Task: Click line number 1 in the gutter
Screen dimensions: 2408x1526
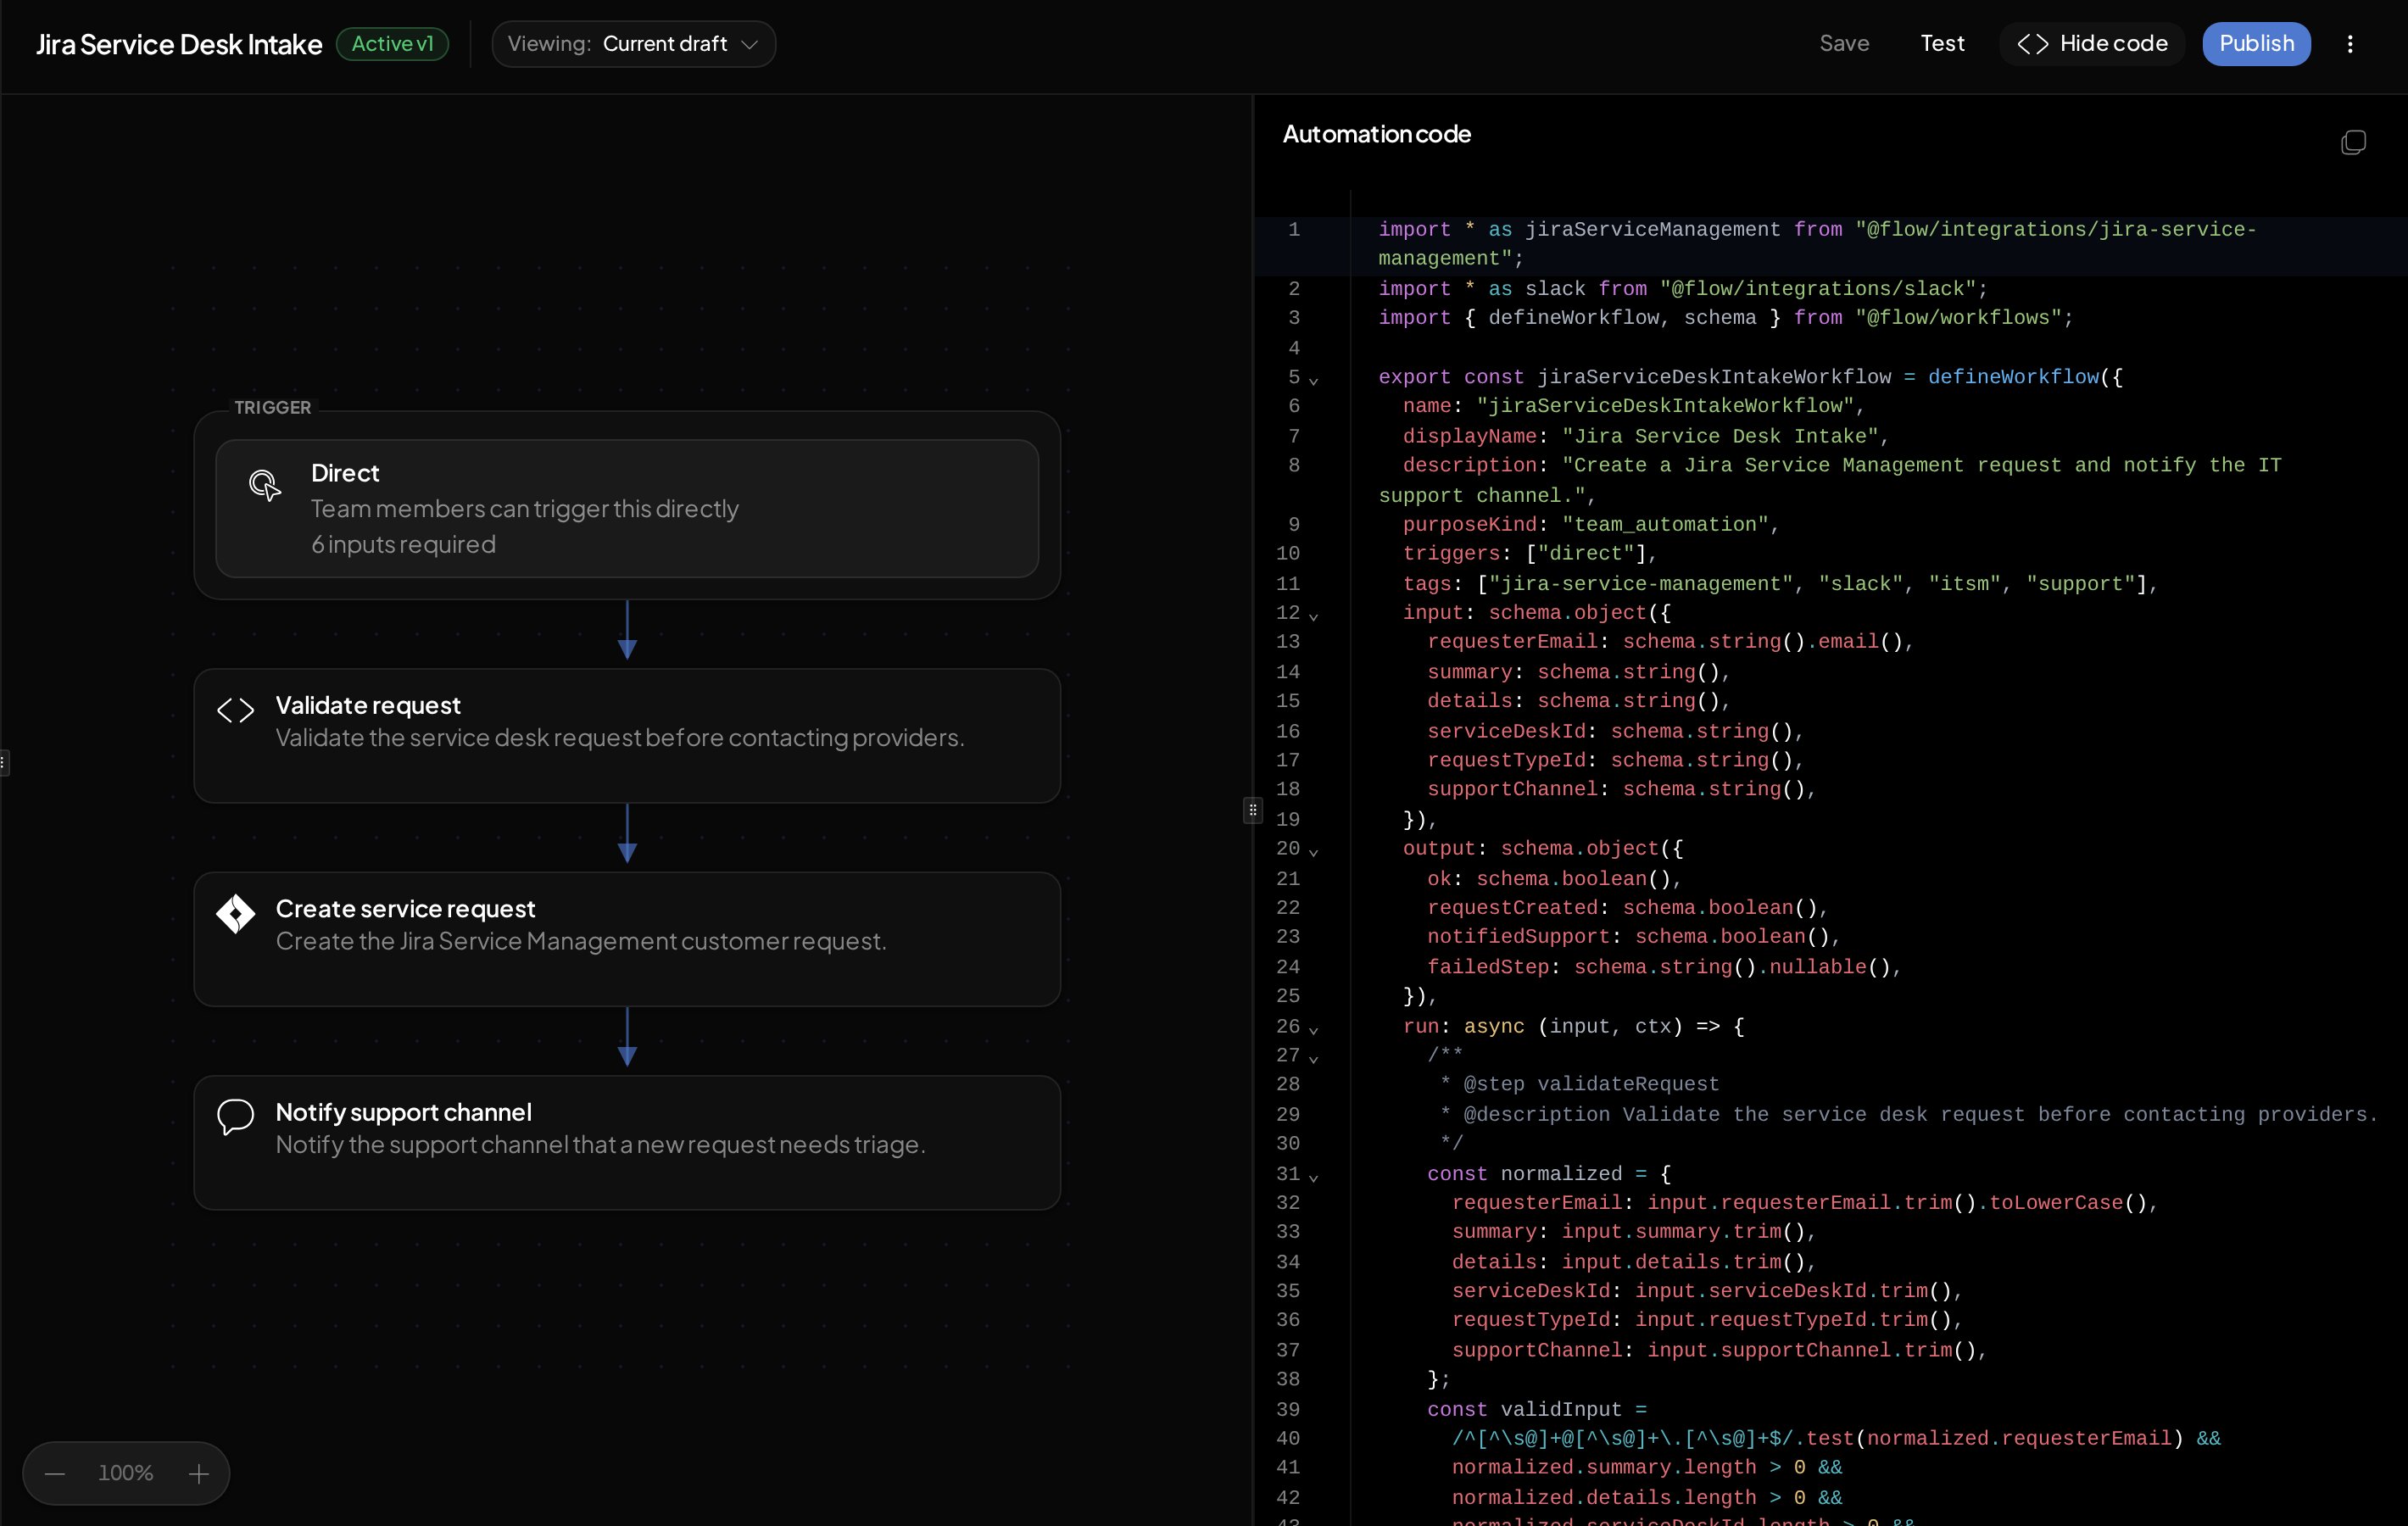Action: 1294,230
